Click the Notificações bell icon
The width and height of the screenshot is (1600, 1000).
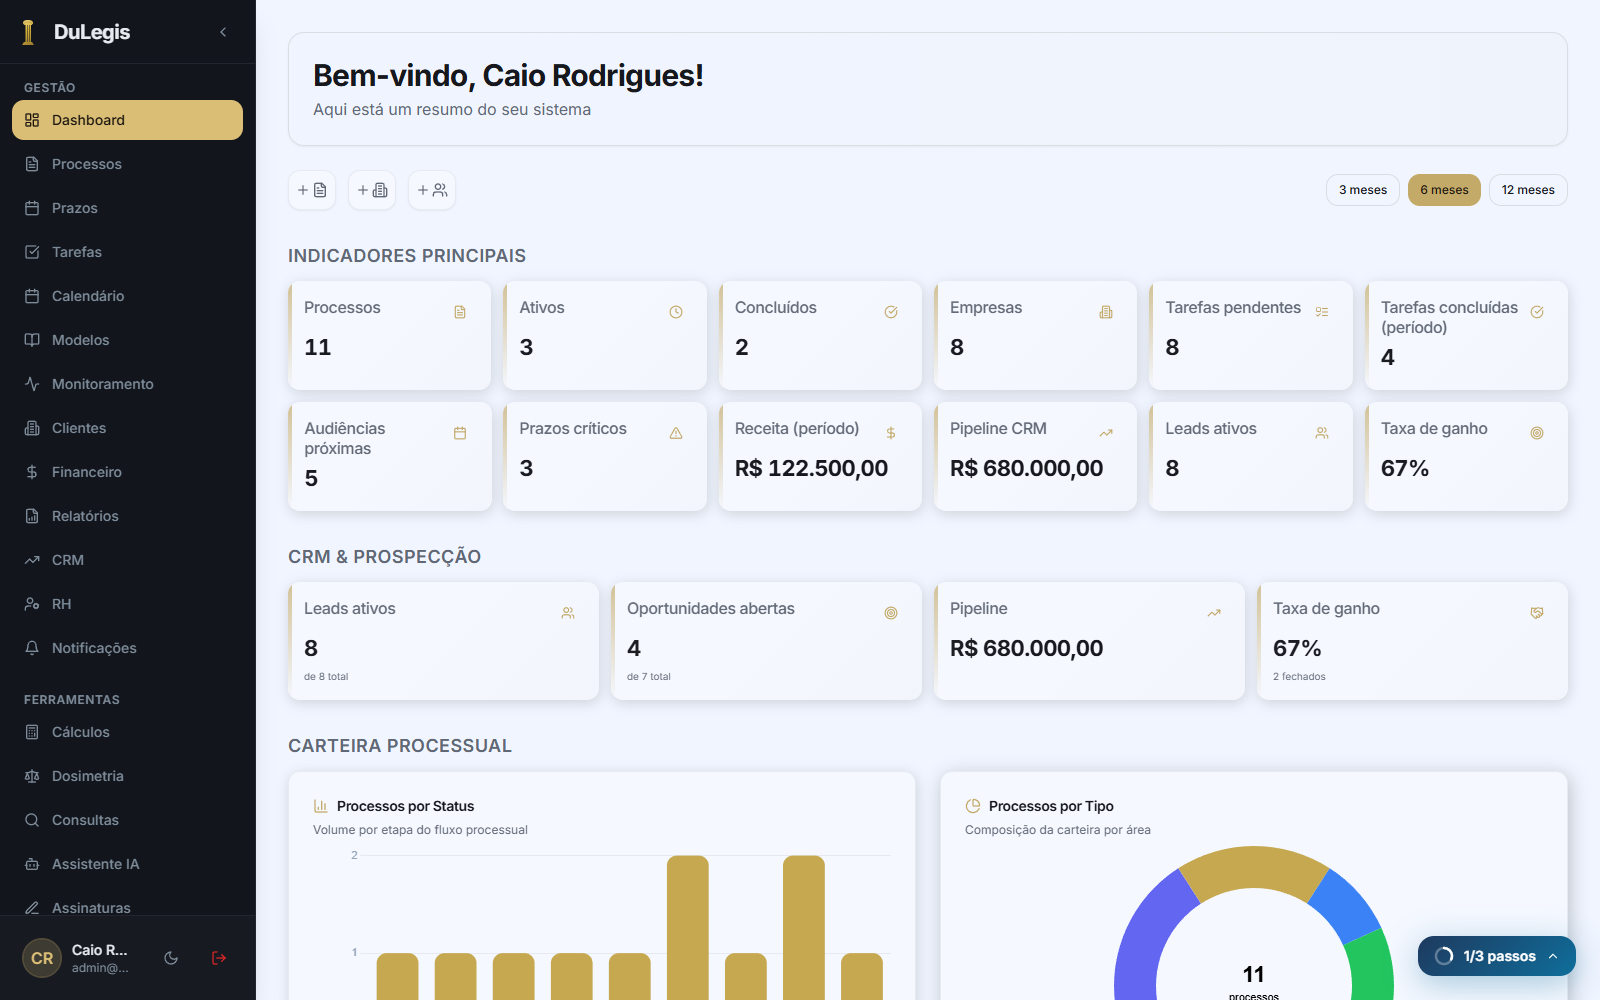point(32,648)
